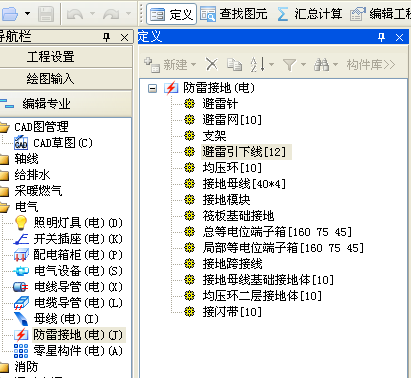This screenshot has width=411, height=378.
Task: Select 总等电位端子箱[160 75 45]
Action: (277, 232)
